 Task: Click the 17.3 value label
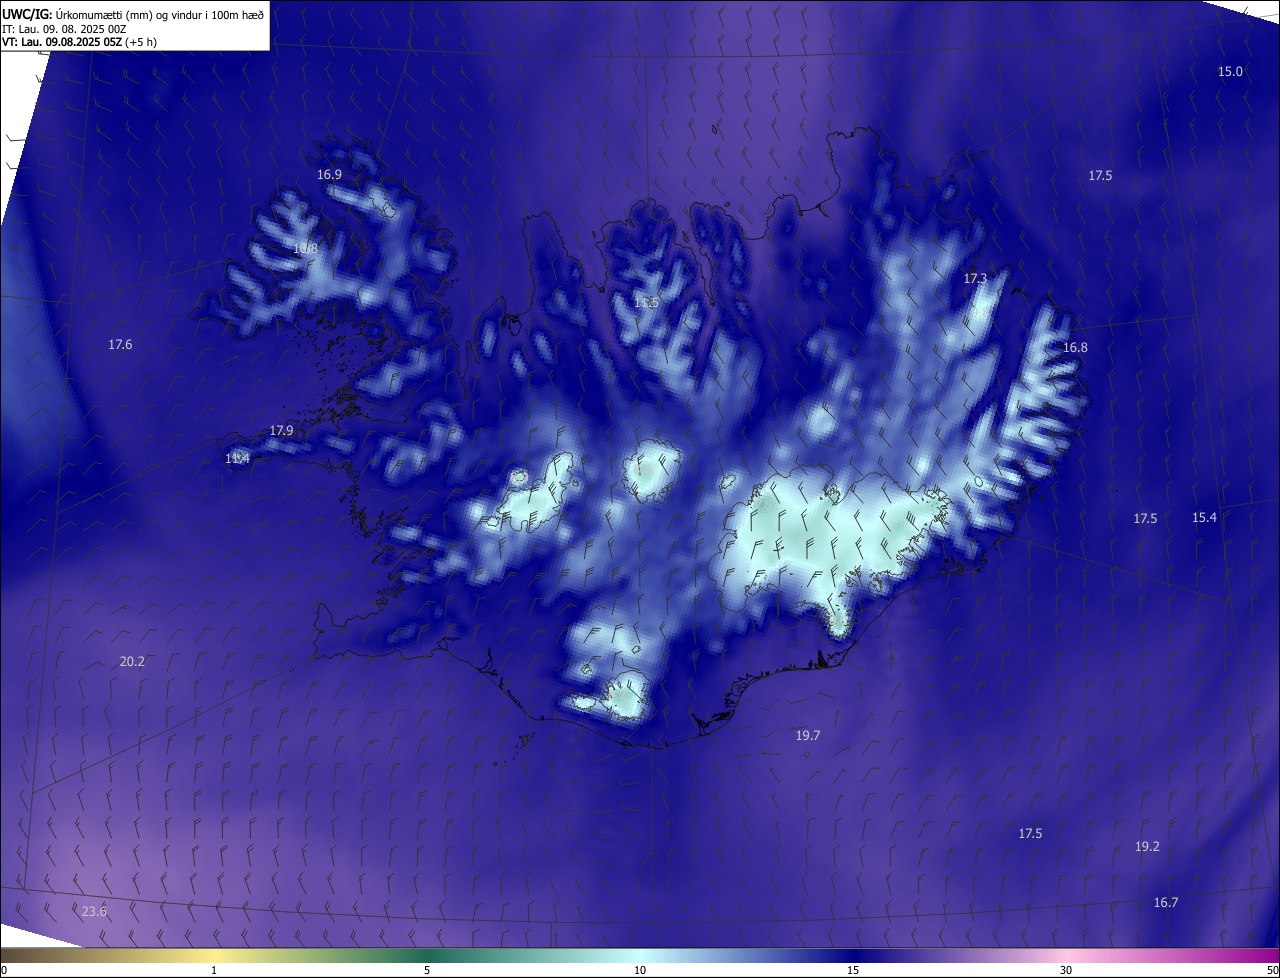(975, 278)
